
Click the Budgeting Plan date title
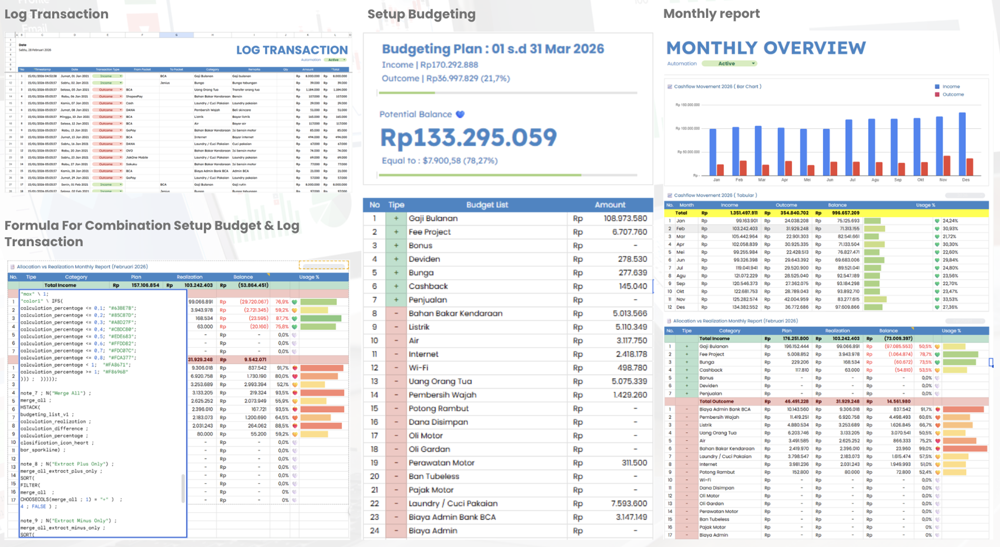point(492,49)
